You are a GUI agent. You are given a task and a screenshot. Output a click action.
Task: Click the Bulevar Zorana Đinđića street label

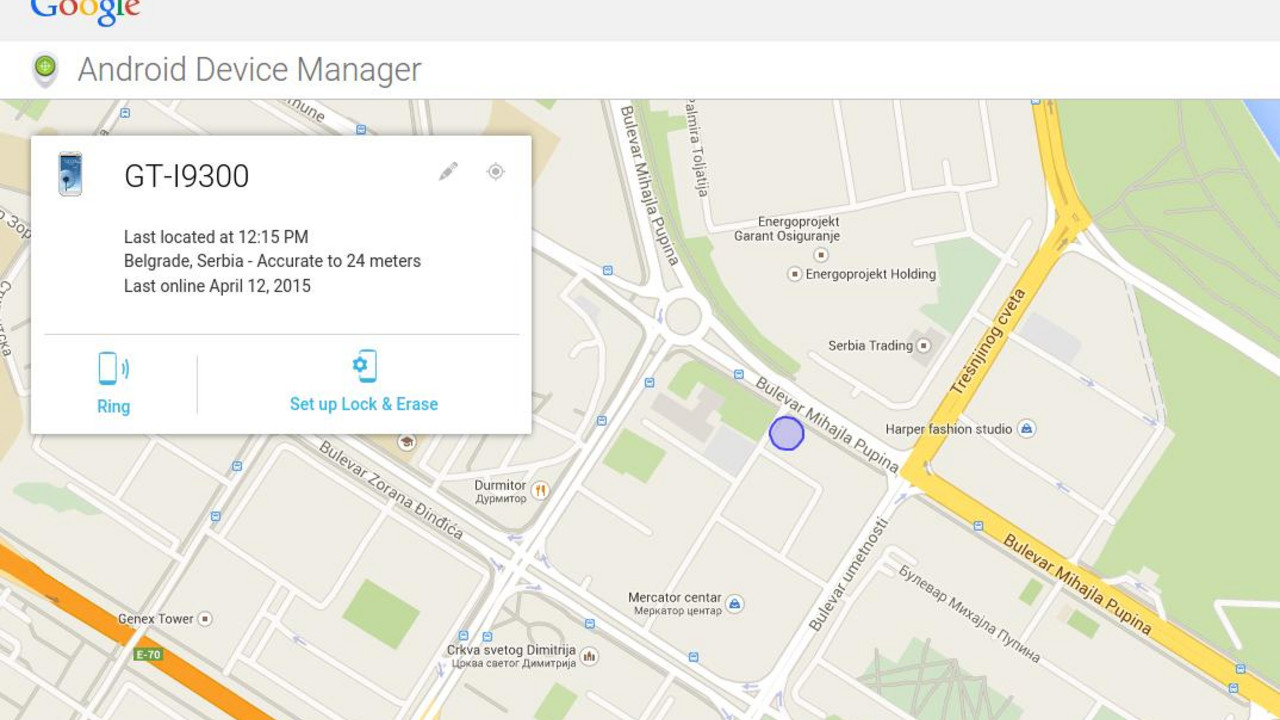pos(391,490)
